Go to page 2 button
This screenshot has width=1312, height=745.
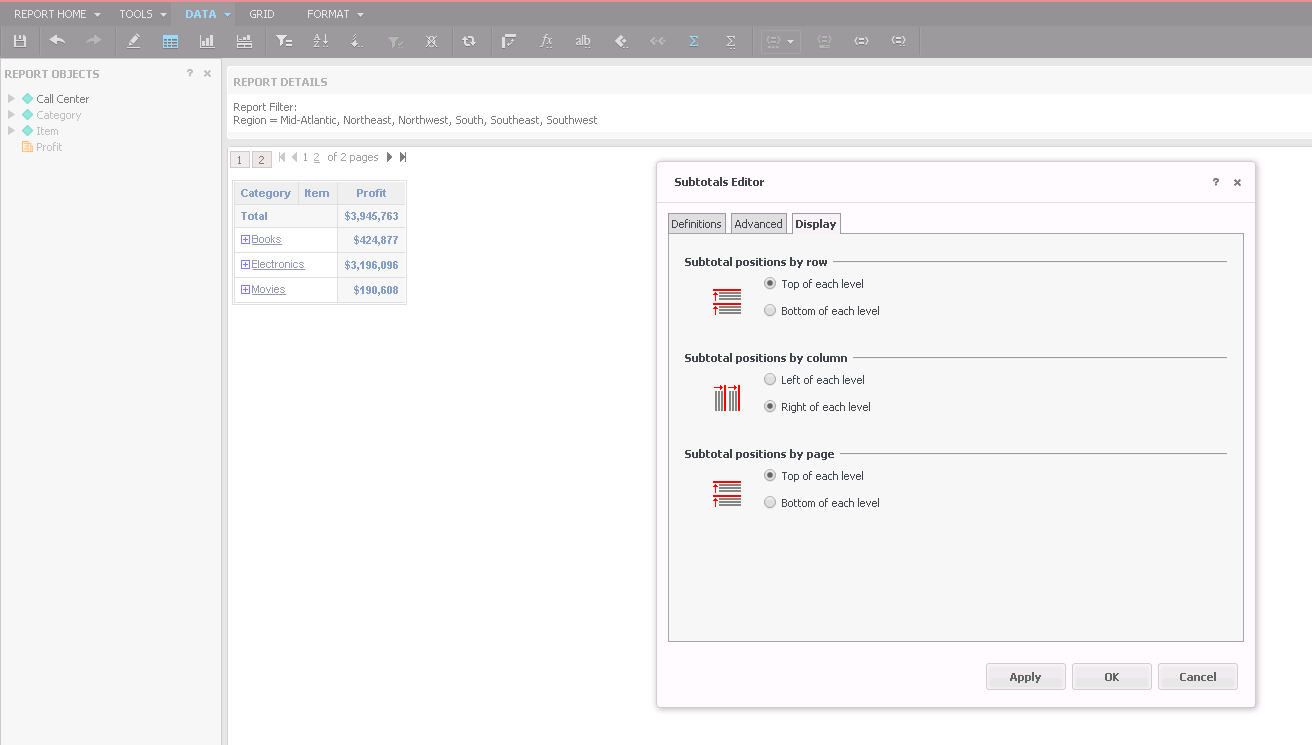261,160
